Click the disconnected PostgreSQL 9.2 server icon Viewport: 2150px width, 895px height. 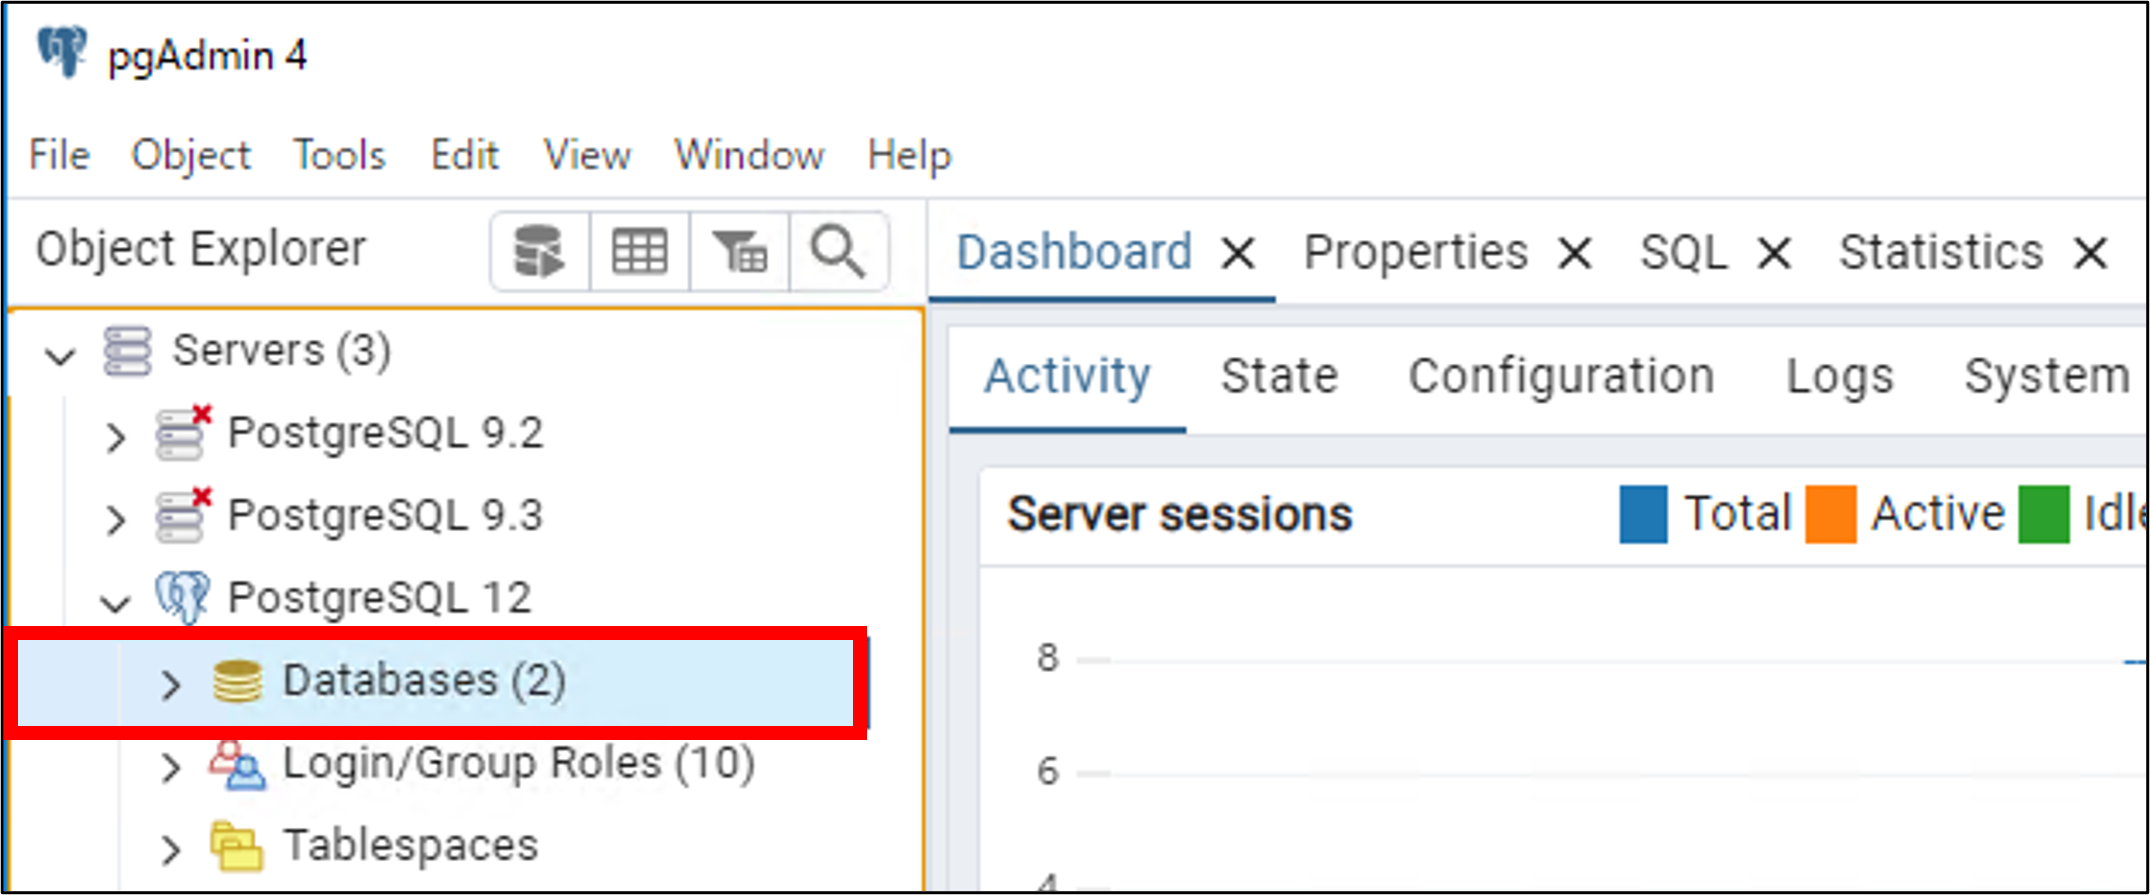pos(183,433)
